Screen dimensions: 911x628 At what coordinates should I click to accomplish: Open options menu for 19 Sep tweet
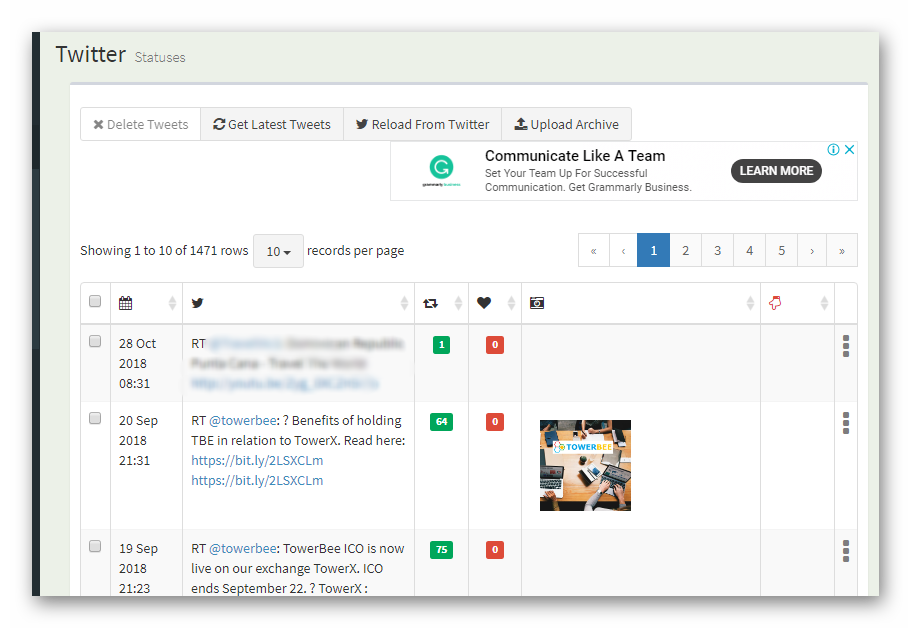(x=846, y=551)
